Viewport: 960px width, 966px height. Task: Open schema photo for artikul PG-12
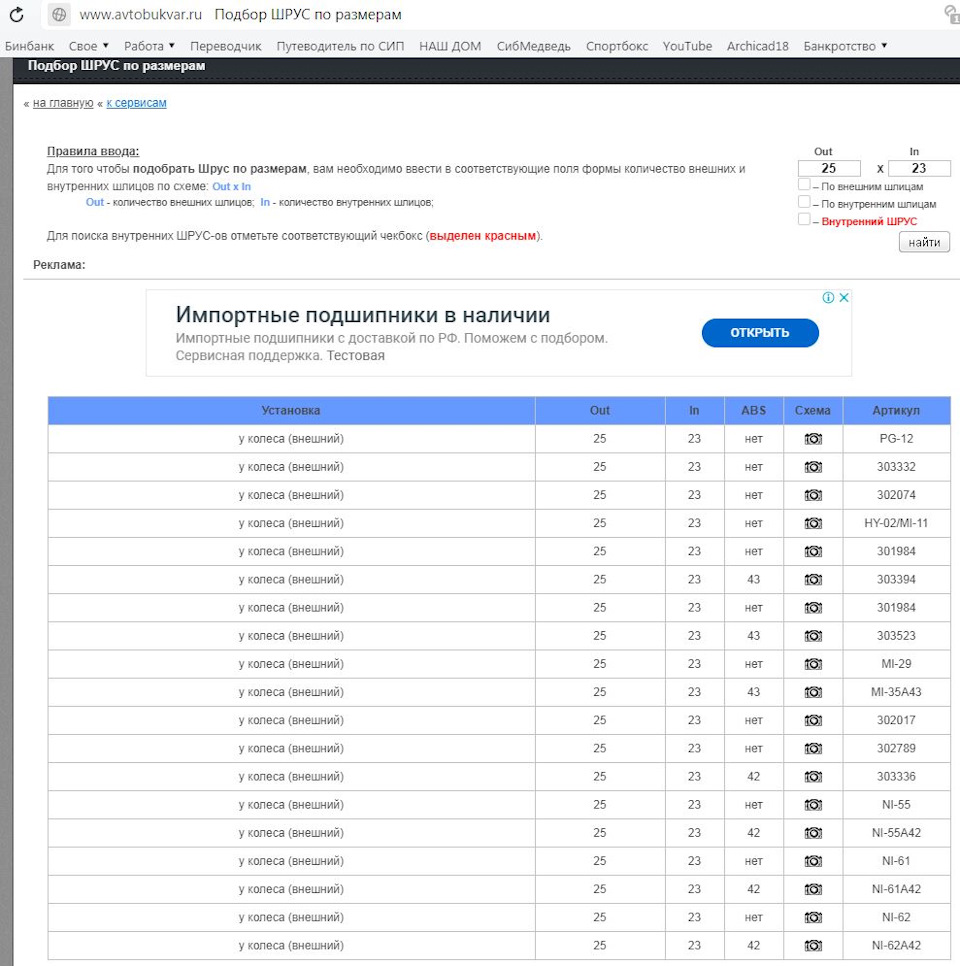(814, 438)
